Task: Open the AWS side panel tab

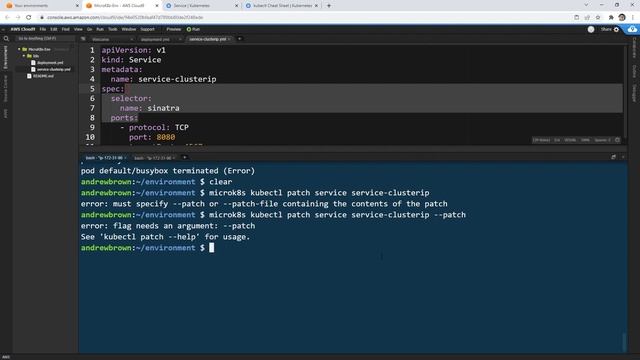Action: coord(6,113)
